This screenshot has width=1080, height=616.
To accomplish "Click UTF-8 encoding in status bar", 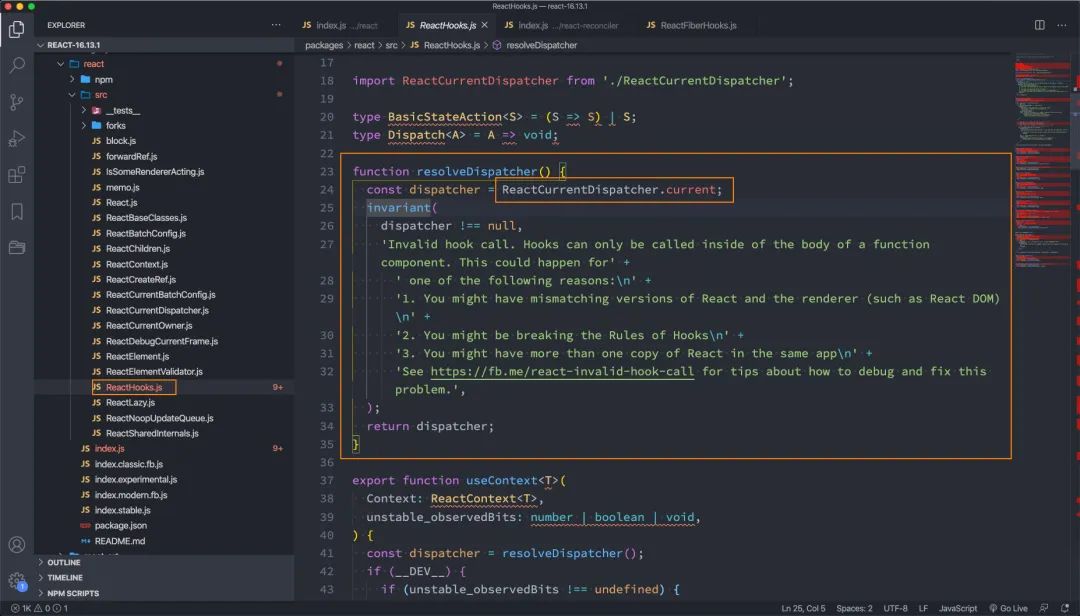I will (895, 608).
